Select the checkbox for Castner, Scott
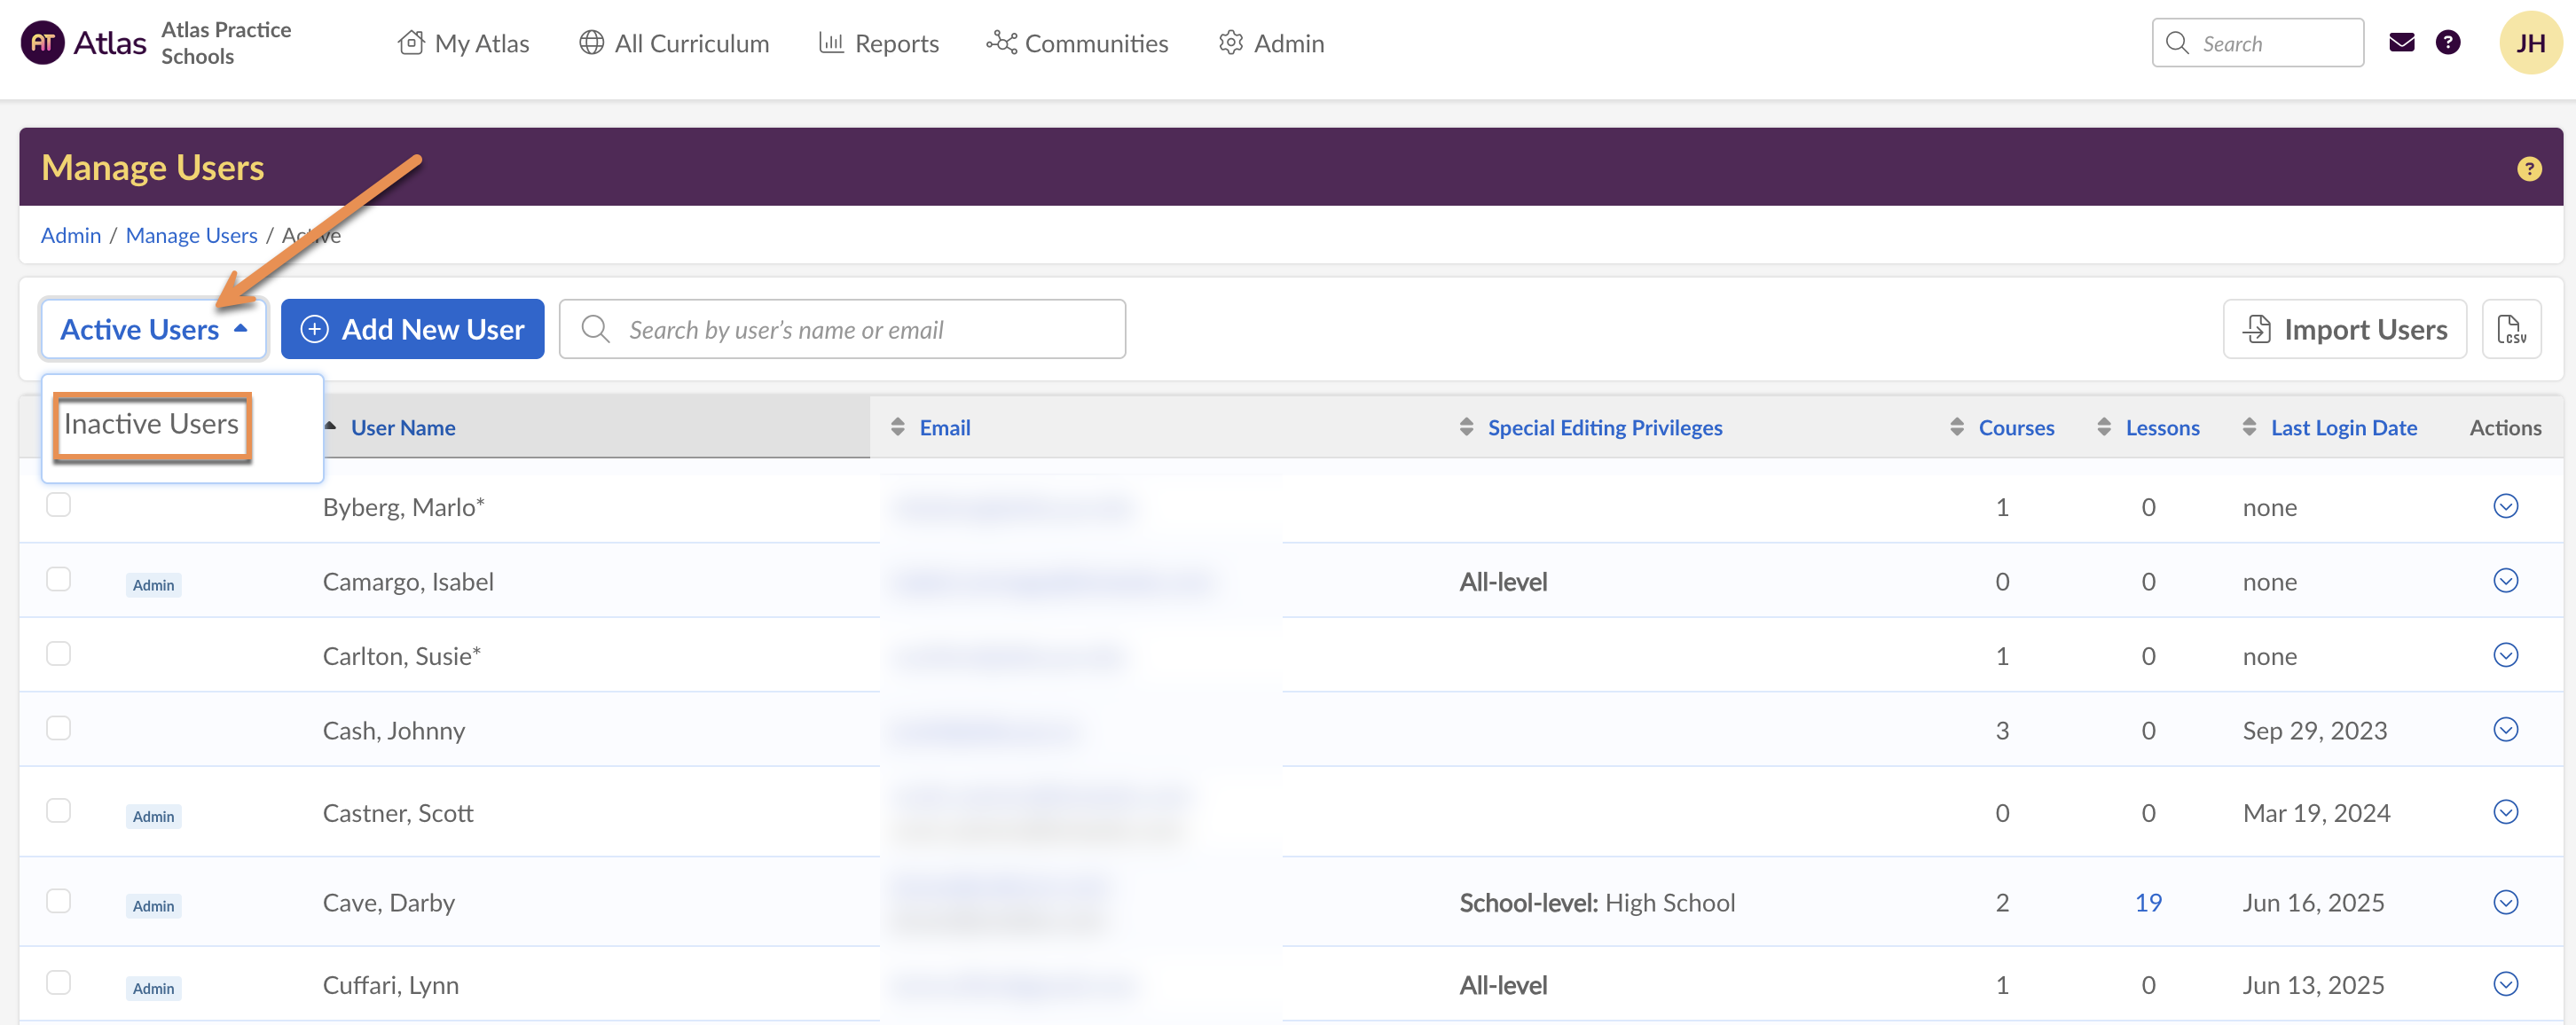The image size is (2576, 1025). [x=59, y=810]
